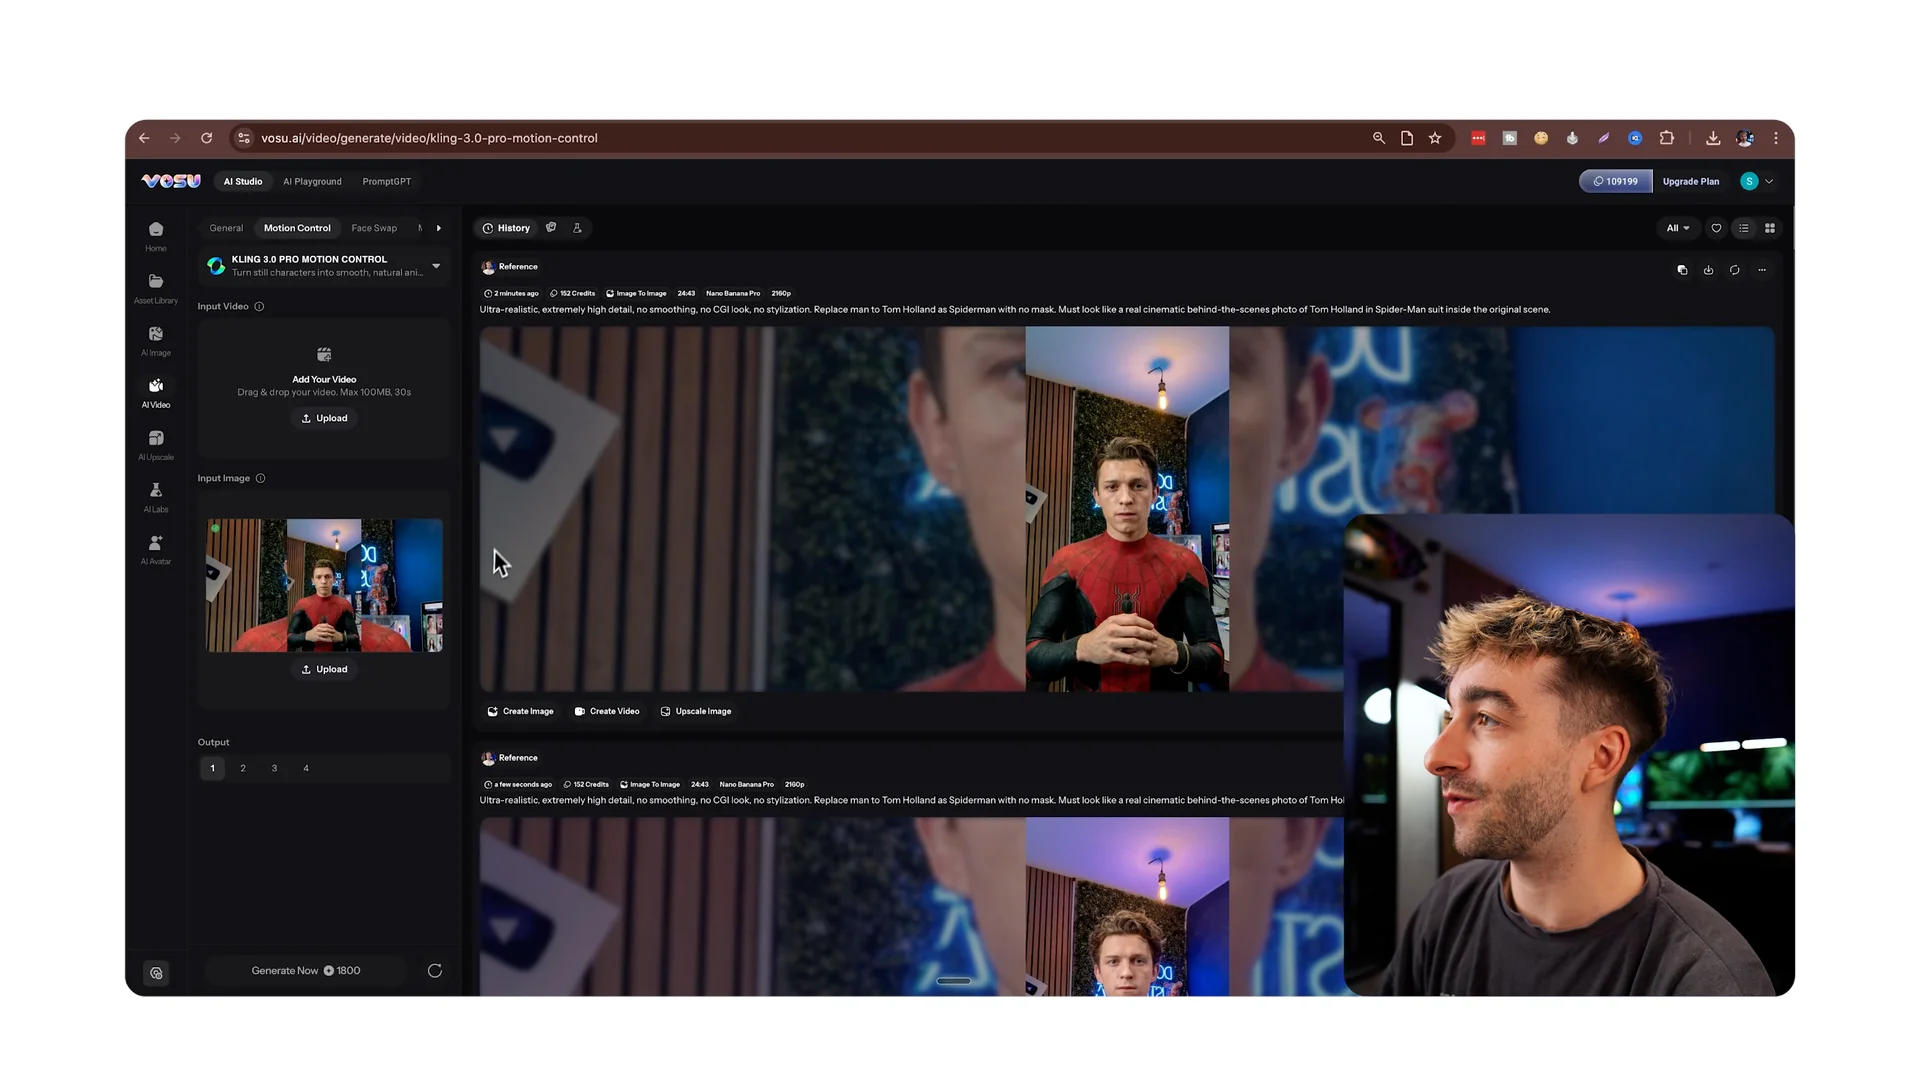Click Upload under Add Your Video
The width and height of the screenshot is (1920, 1080).
(x=325, y=419)
